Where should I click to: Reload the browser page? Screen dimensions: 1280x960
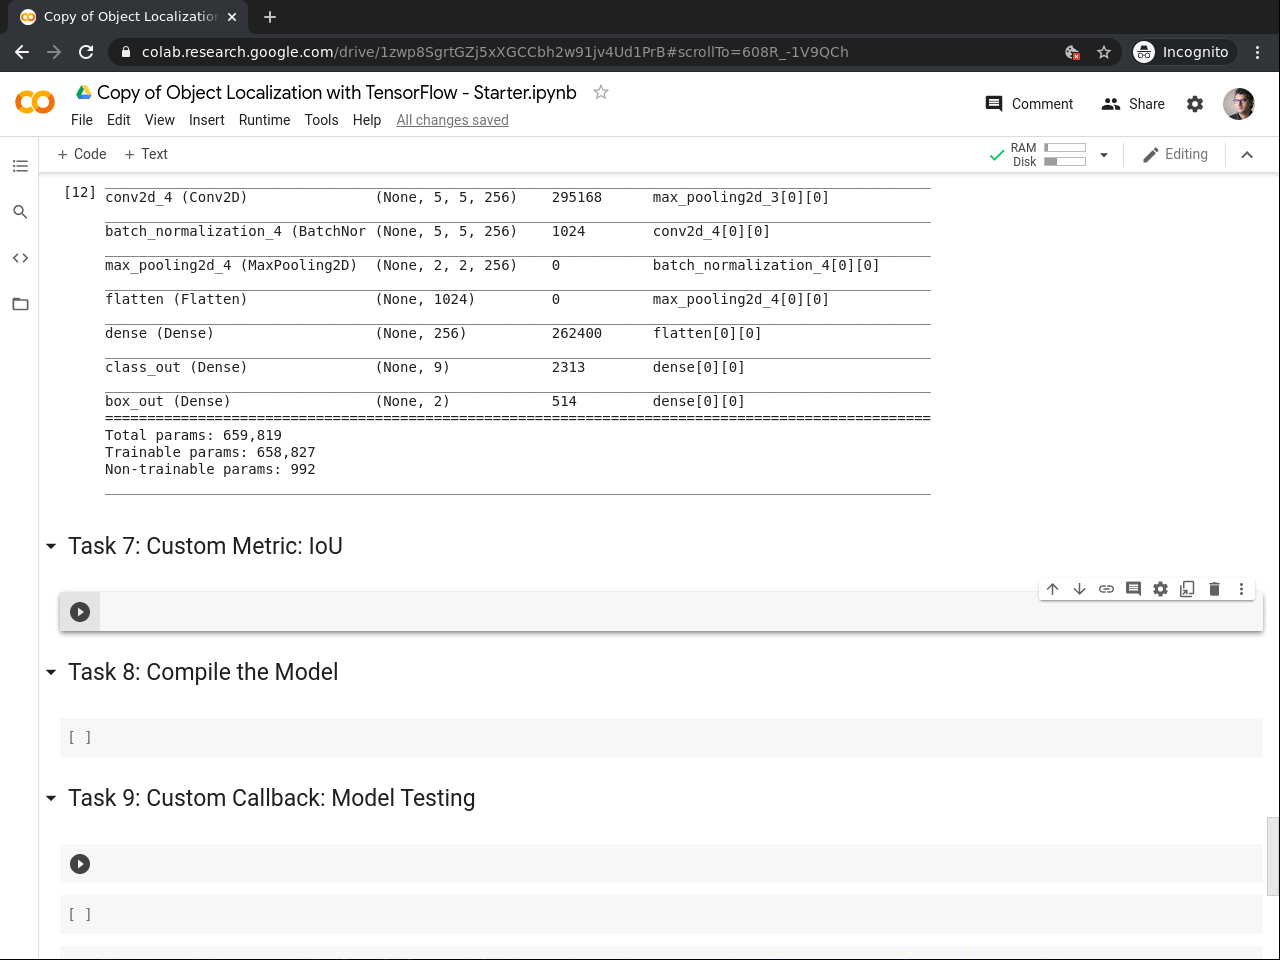pos(86,52)
